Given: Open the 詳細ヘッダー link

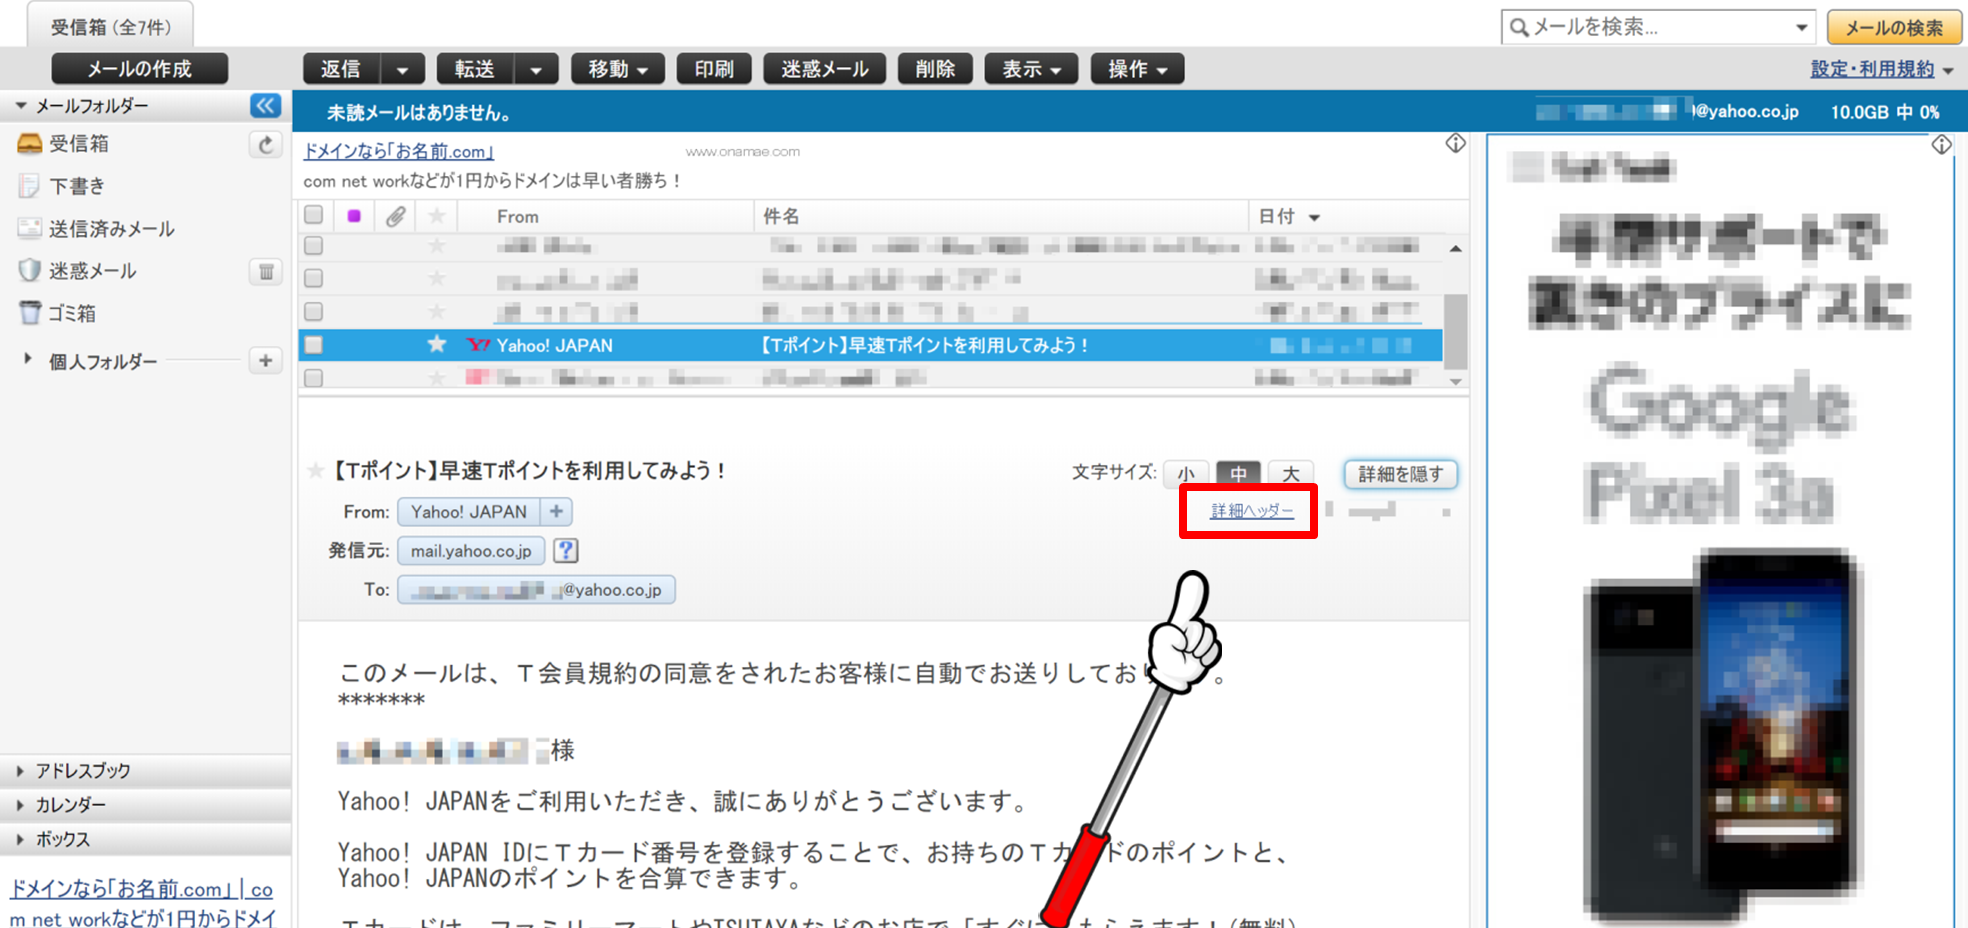Looking at the screenshot, I should pyautogui.click(x=1252, y=511).
